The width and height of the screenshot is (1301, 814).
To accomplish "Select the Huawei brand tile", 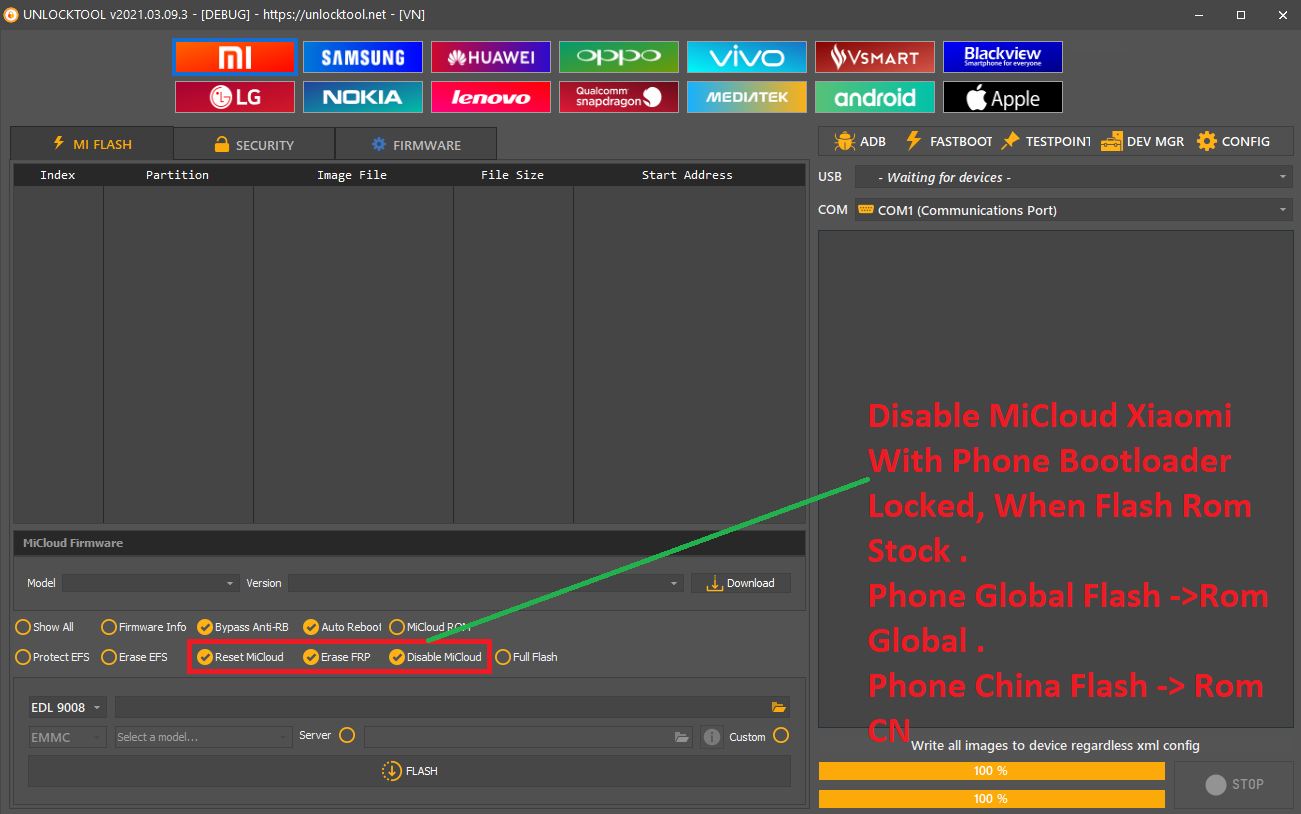I will [x=491, y=57].
